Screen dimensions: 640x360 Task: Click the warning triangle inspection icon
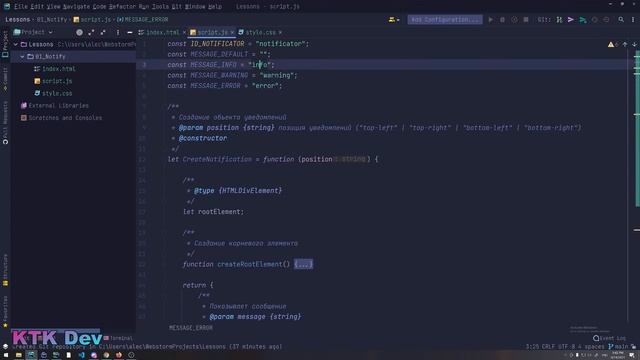click(611, 44)
